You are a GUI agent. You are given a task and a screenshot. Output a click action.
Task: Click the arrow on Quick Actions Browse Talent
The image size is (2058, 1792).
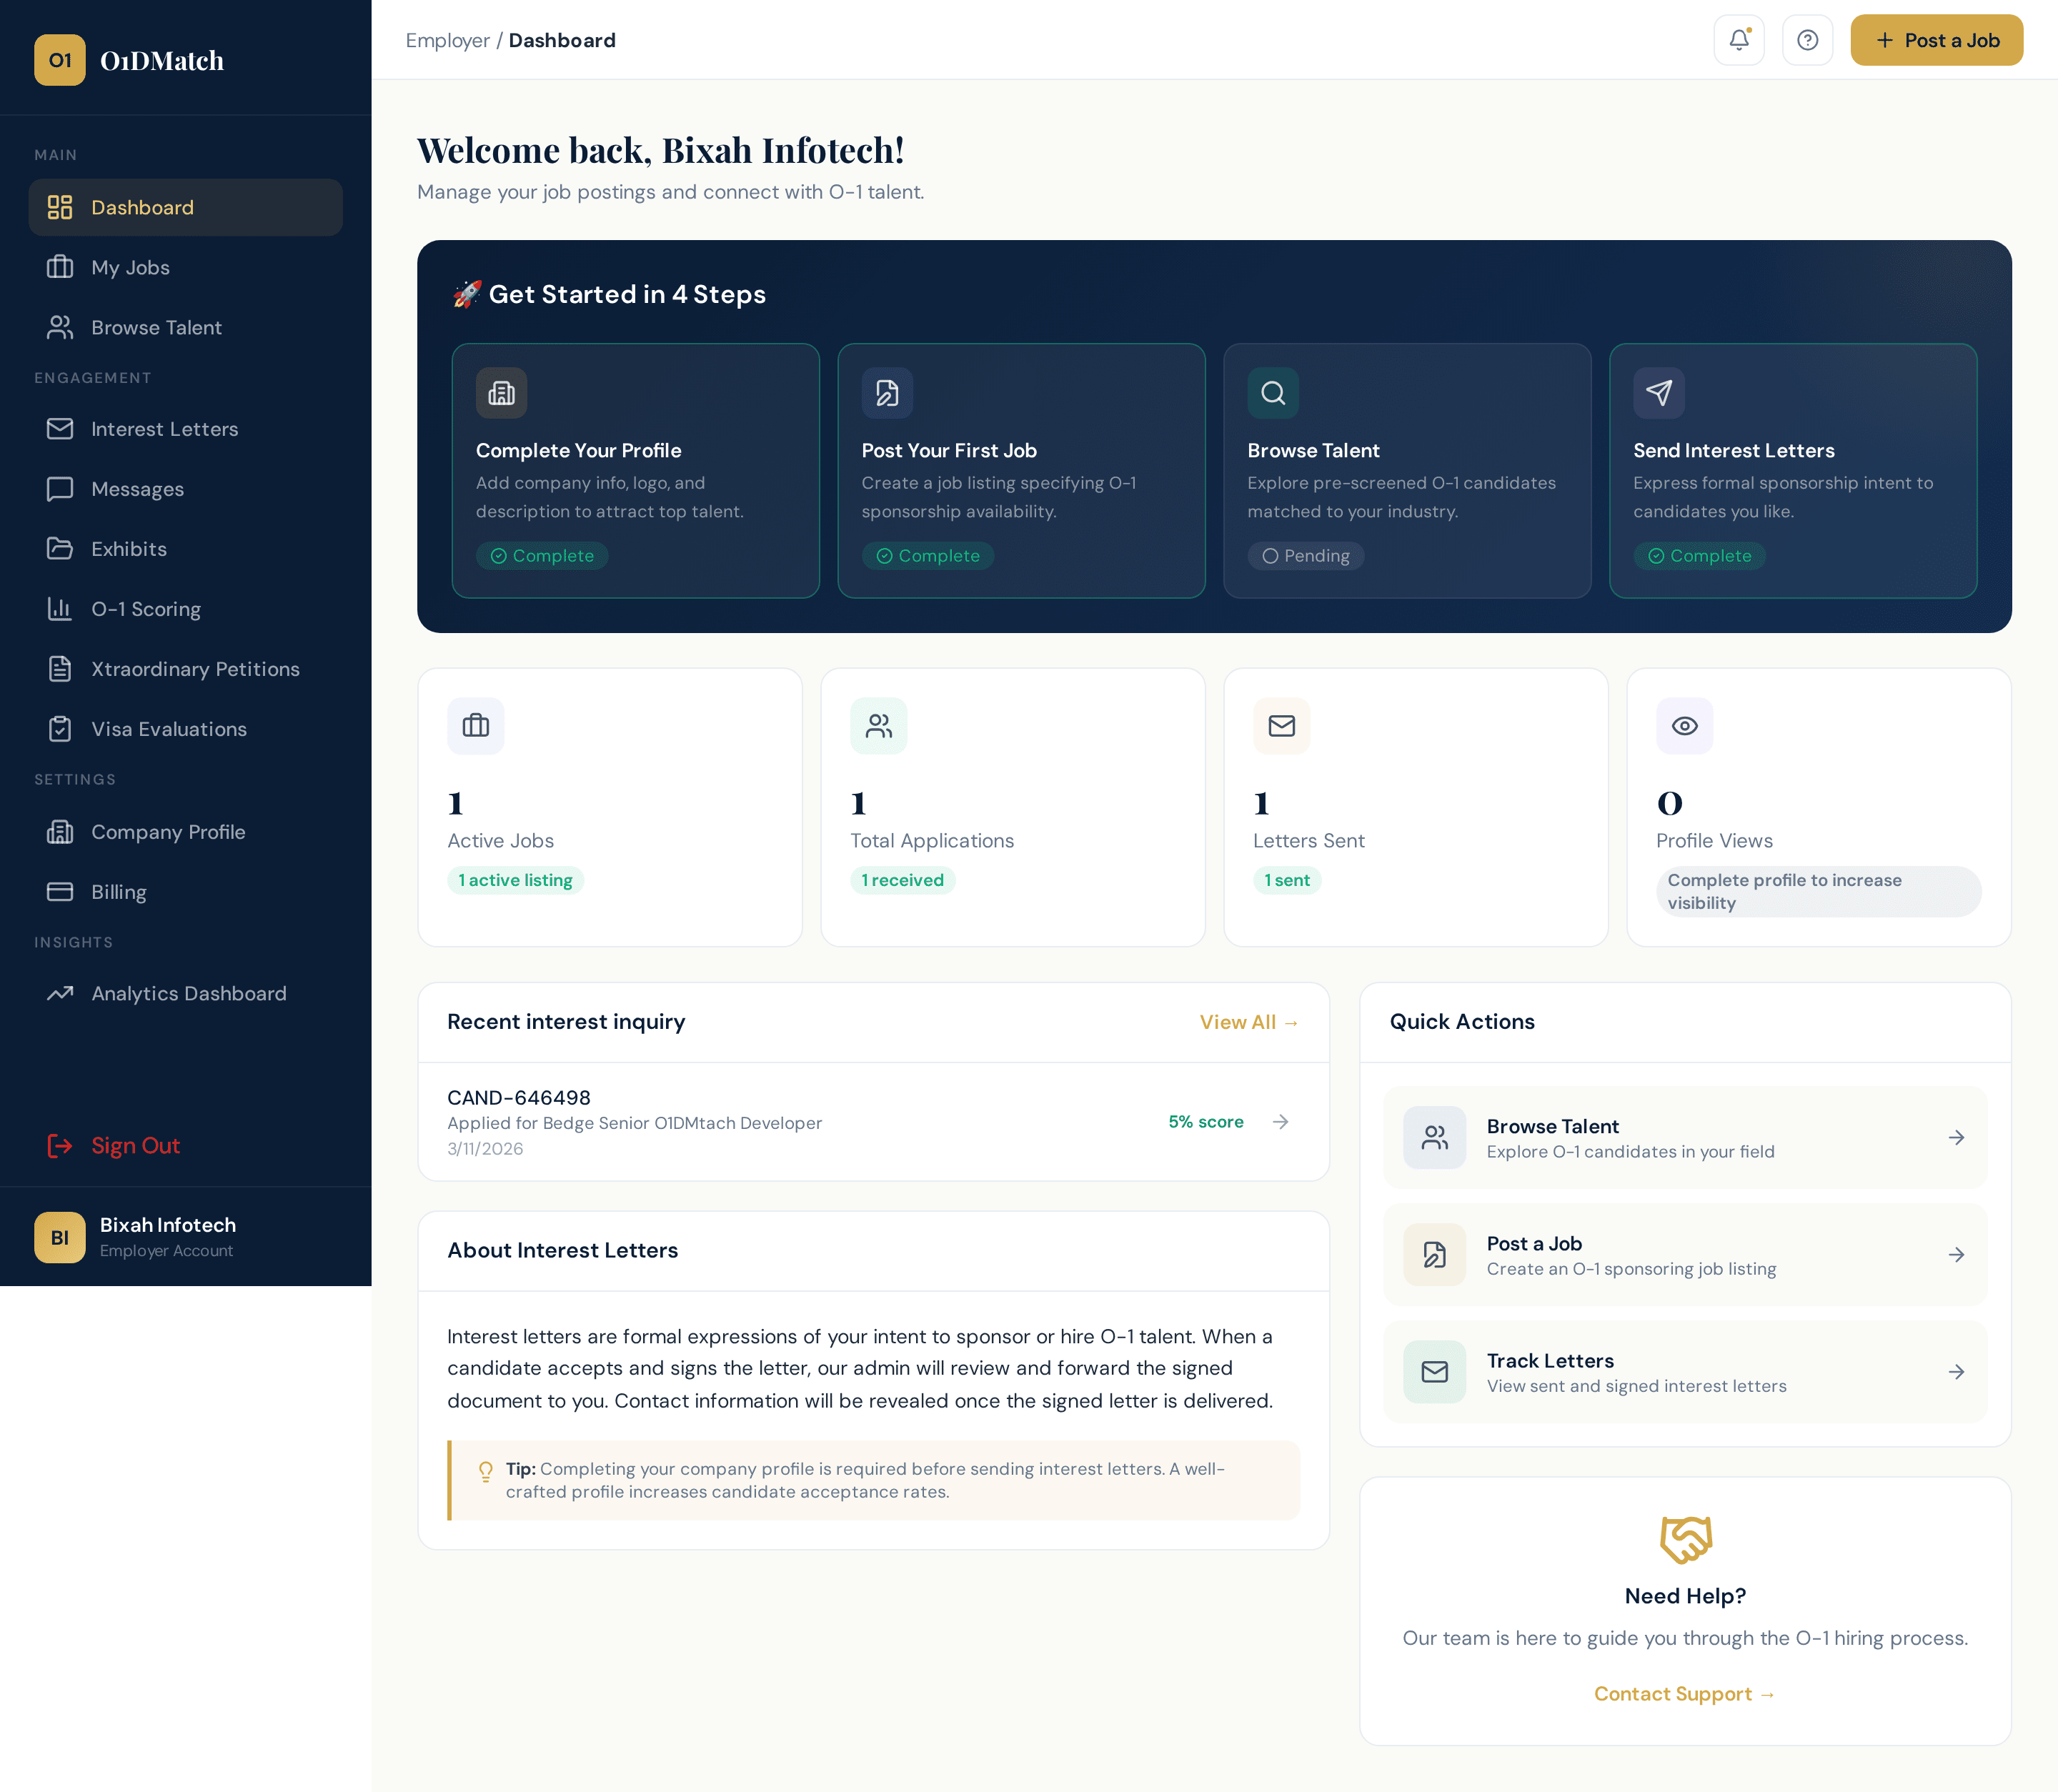click(1957, 1138)
